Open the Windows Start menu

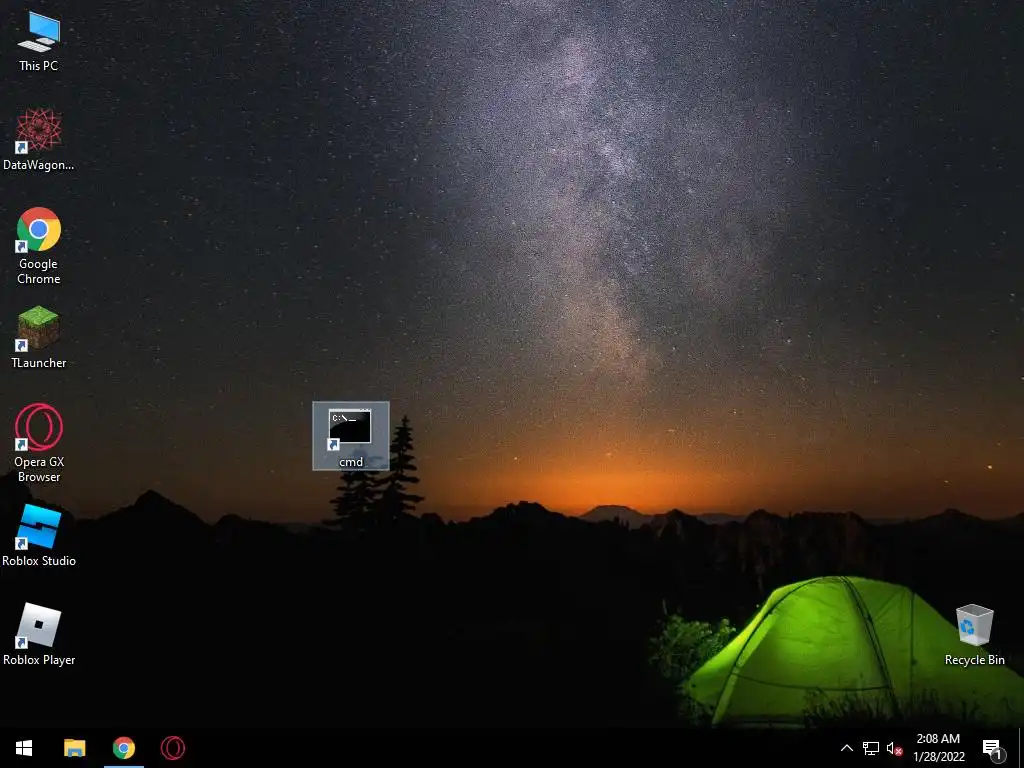[24, 748]
